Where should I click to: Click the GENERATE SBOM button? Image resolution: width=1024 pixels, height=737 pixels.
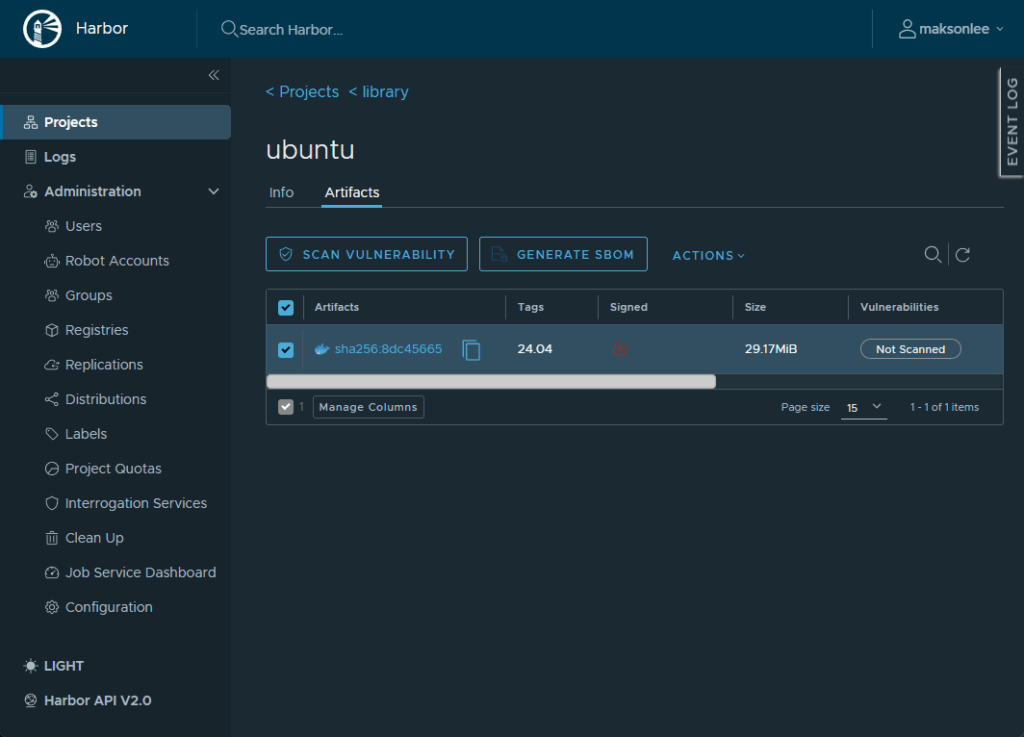coord(563,254)
